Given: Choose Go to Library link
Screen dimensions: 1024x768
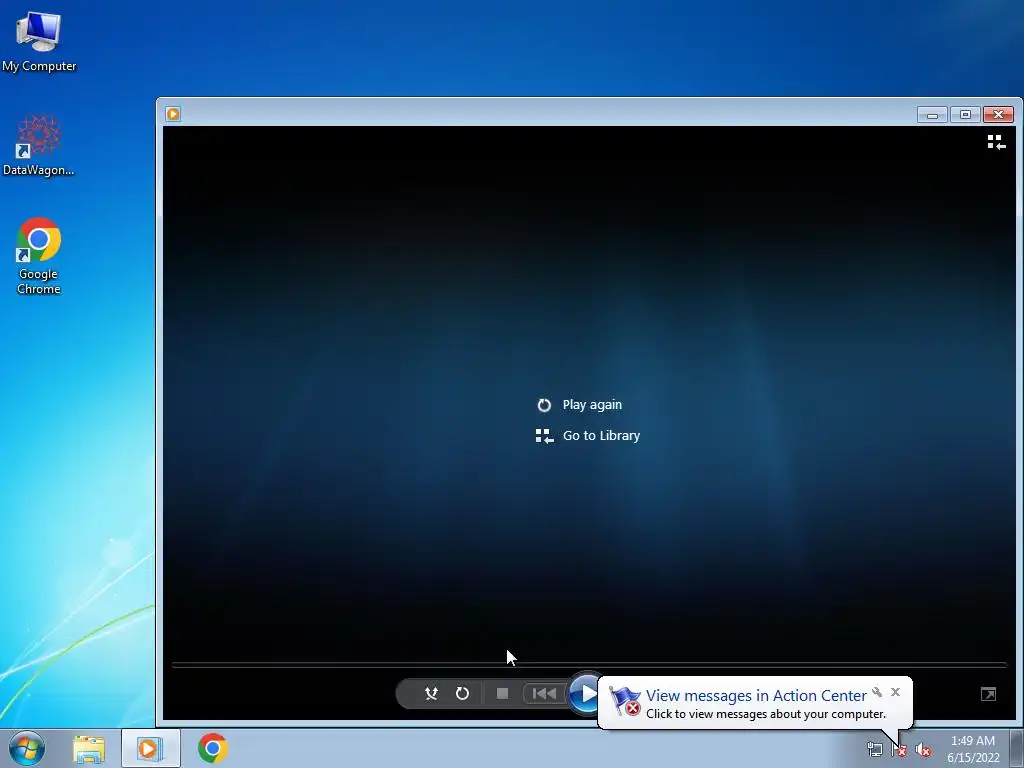Looking at the screenshot, I should (x=601, y=436).
